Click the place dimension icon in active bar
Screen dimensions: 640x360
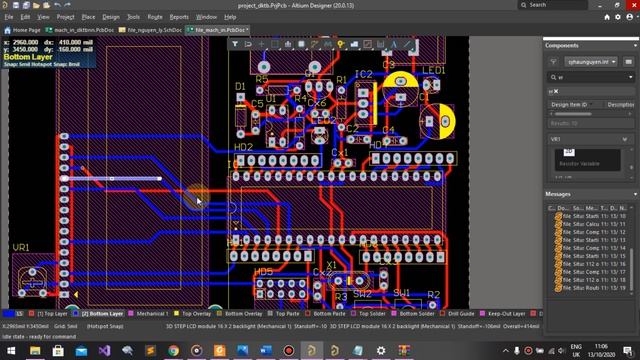point(380,44)
